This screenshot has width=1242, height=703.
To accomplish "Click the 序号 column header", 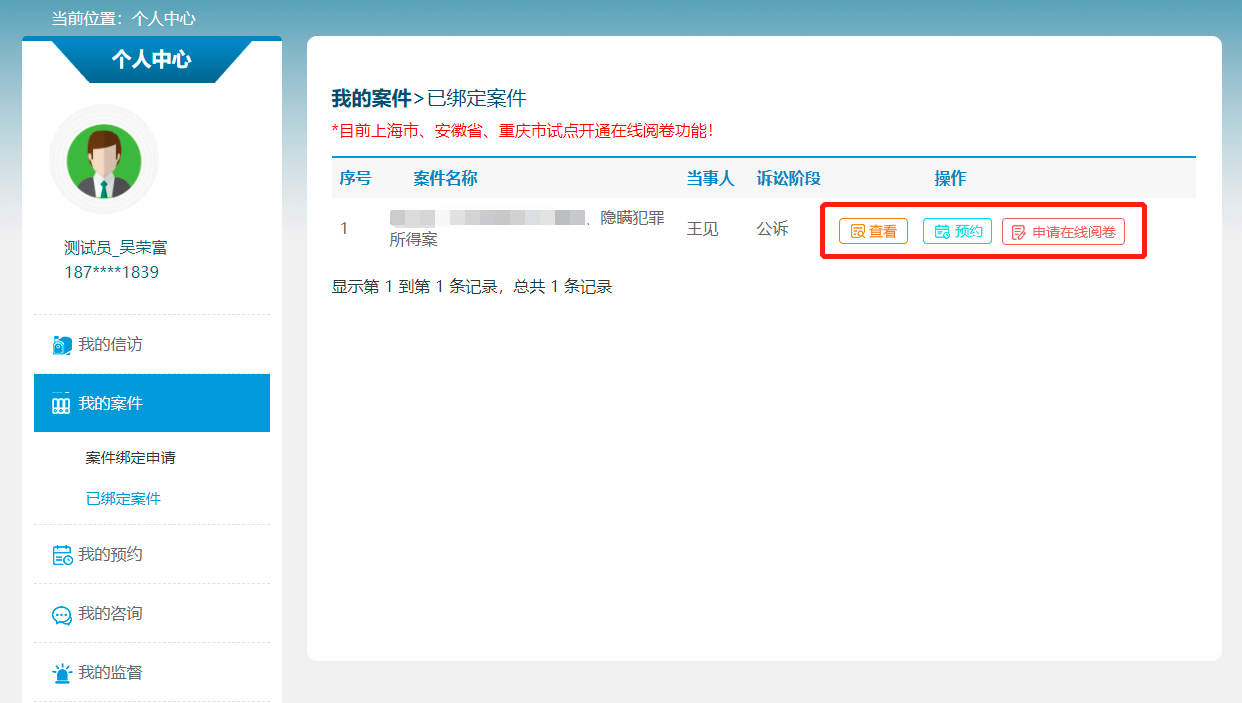I will 355,178.
